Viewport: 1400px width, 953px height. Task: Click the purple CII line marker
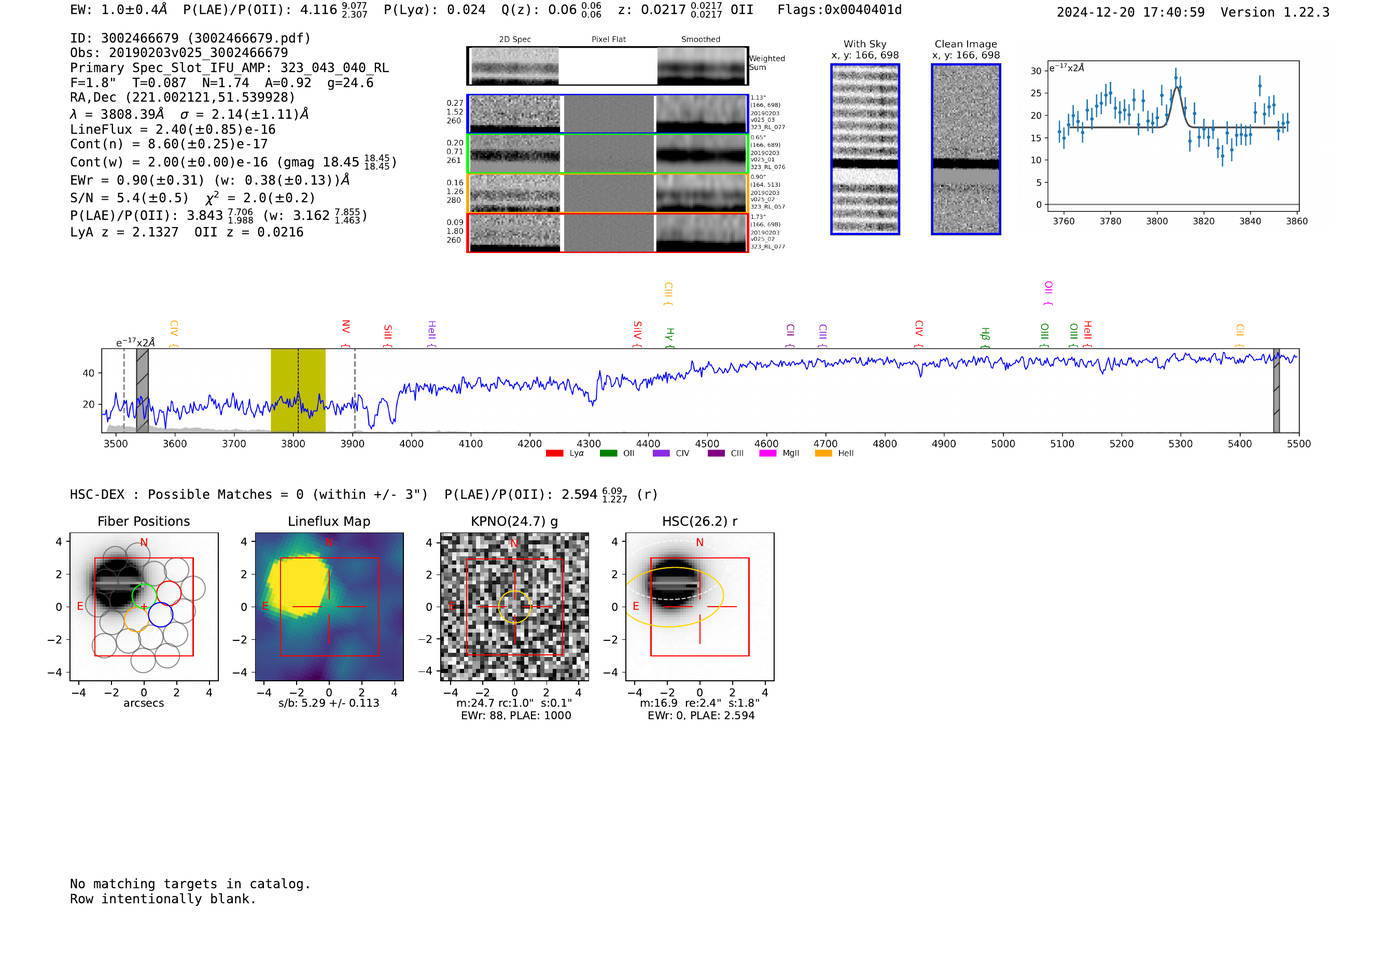point(790,334)
